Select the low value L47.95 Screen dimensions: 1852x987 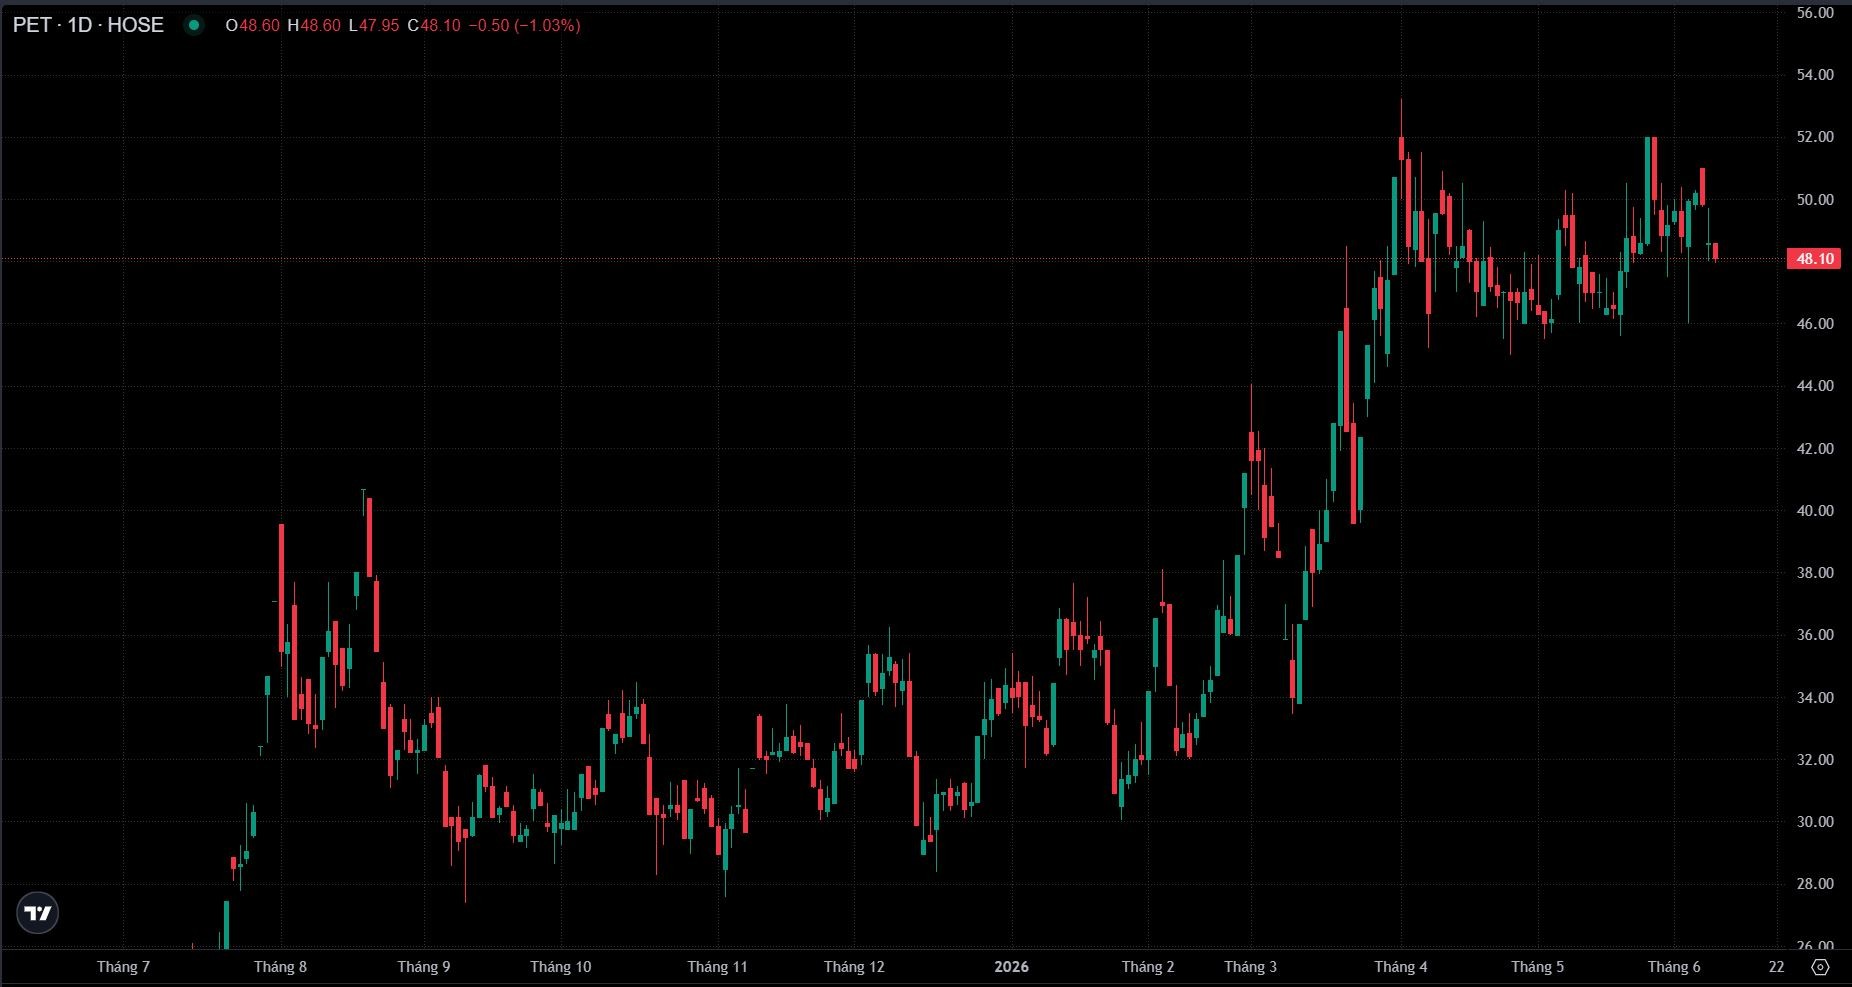(x=374, y=25)
